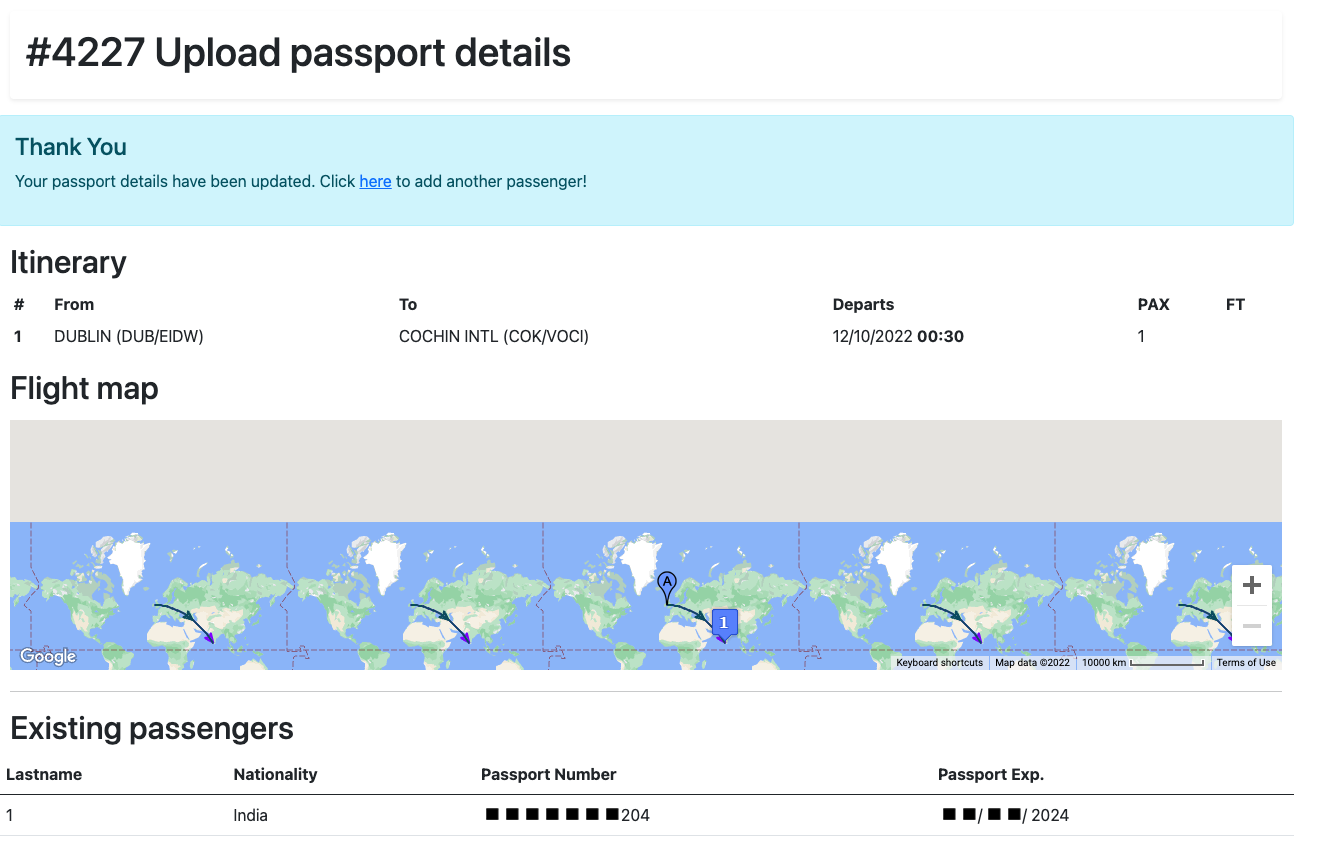This screenshot has width=1330, height=855.
Task: Click the masked passport expiry date 2024
Action: tap(1005, 815)
